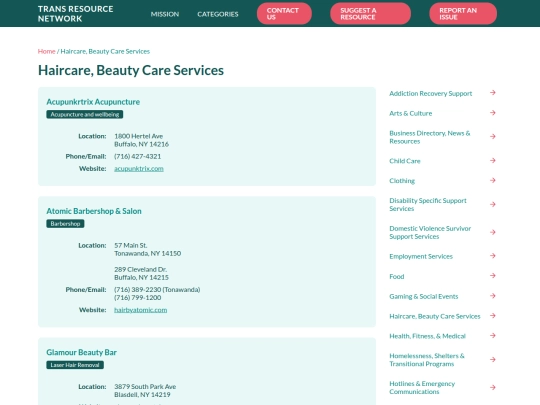
Task: Open Hotlines & Emergency Communications category
Action: (422, 388)
